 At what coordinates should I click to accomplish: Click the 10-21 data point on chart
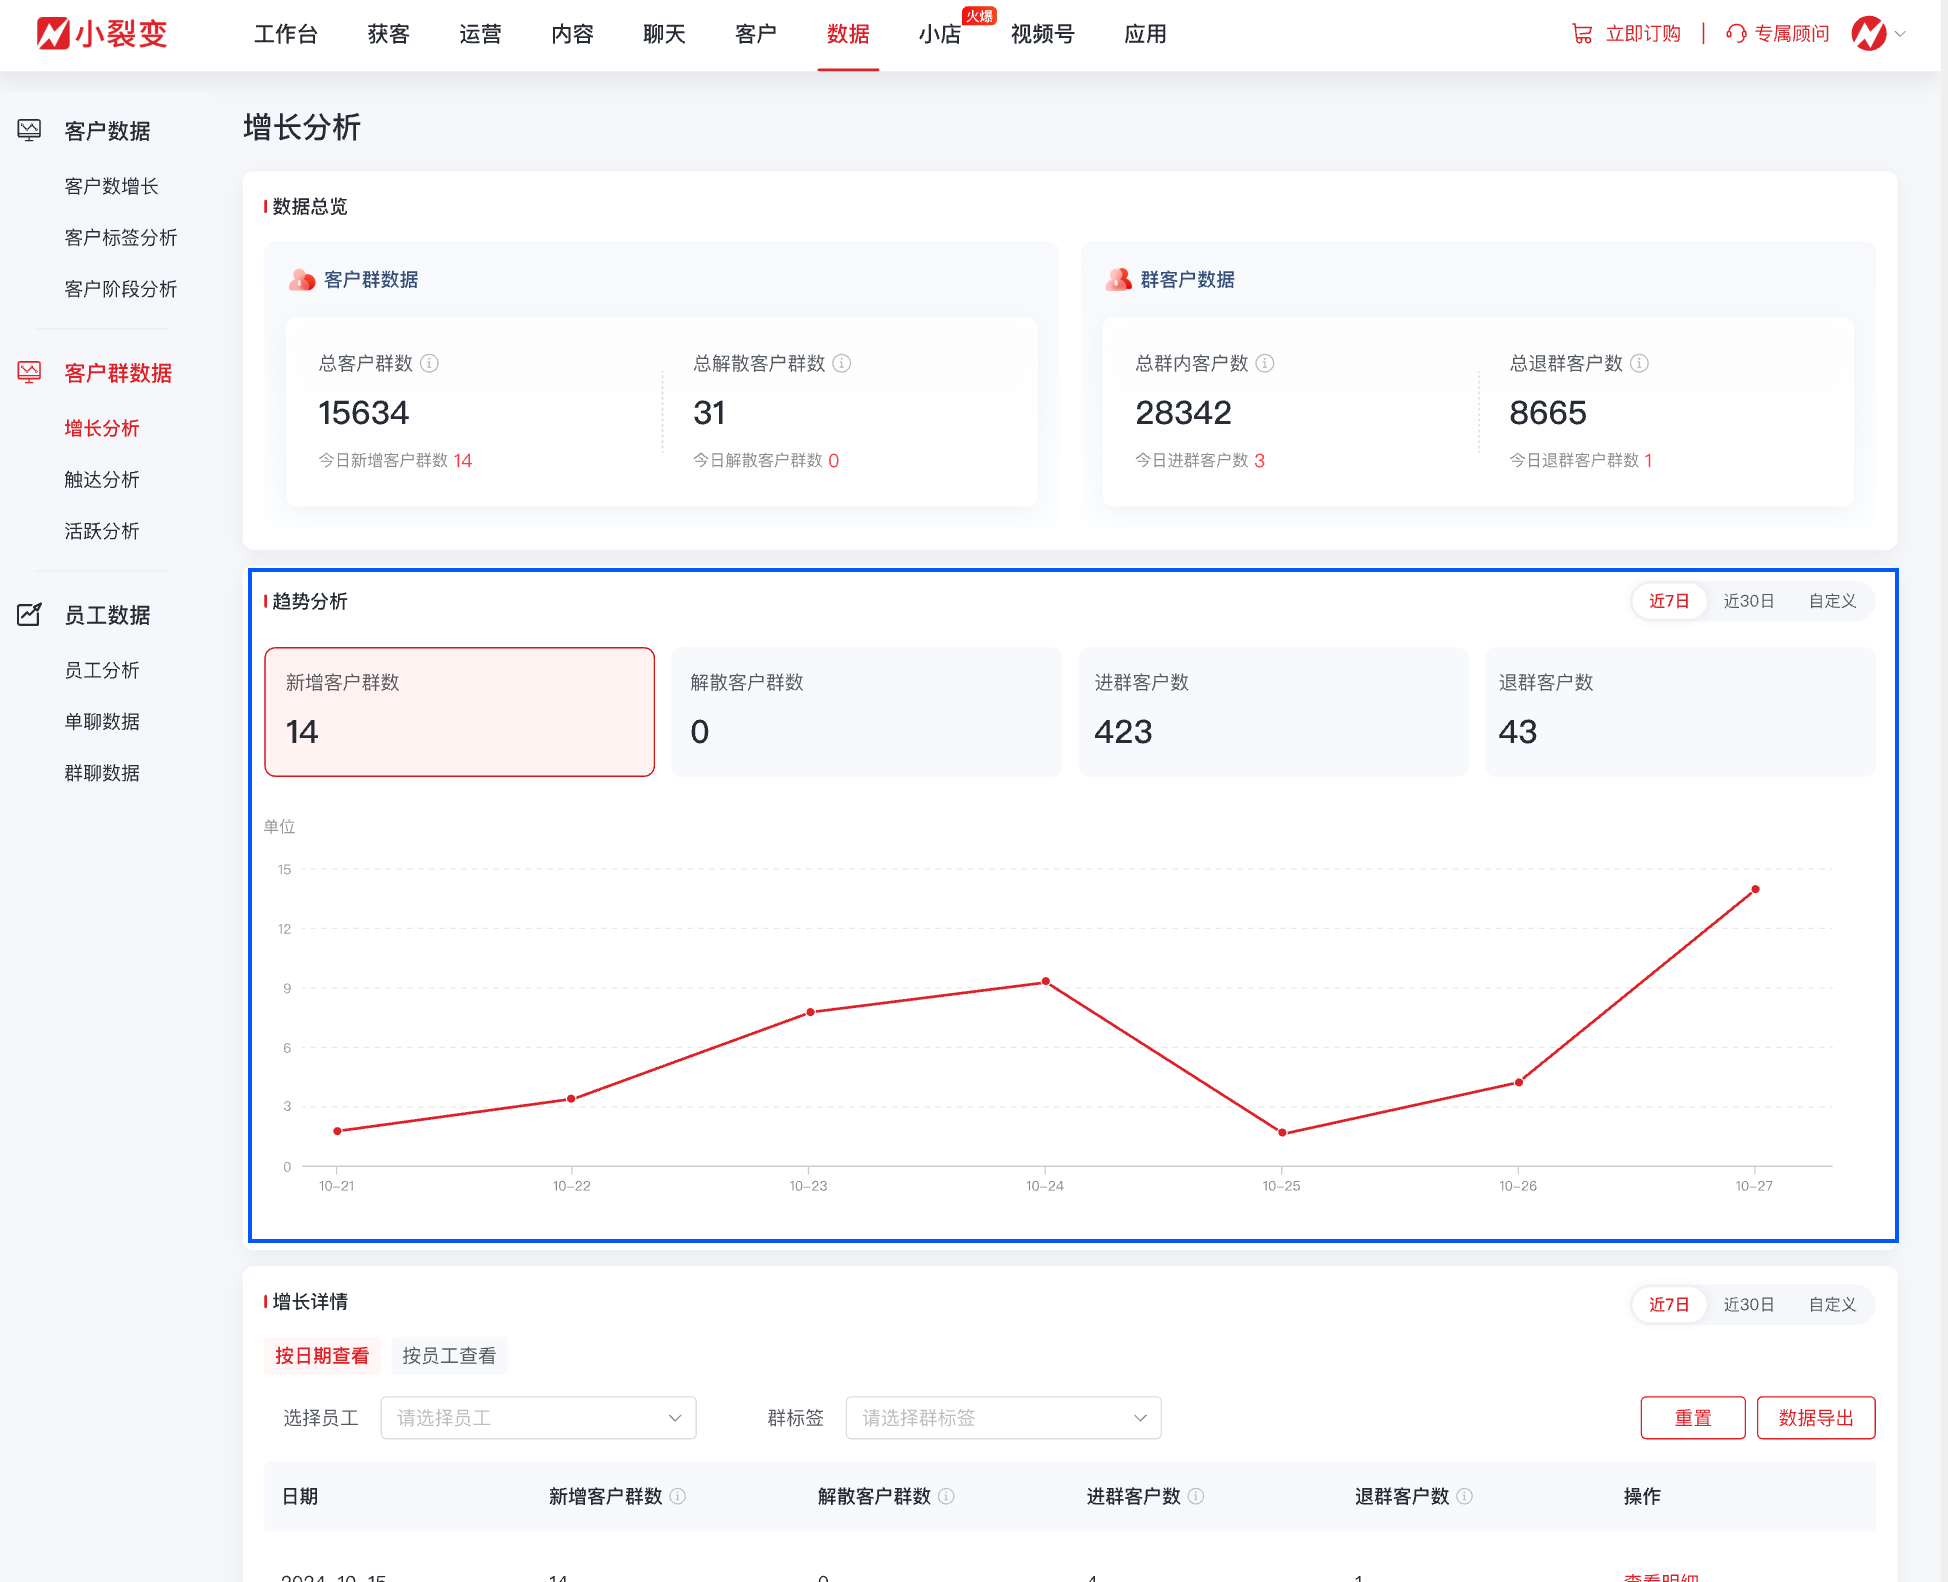(x=337, y=1131)
